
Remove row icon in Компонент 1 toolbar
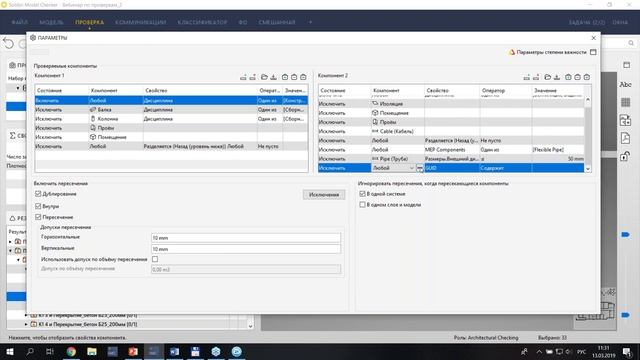coord(253,77)
